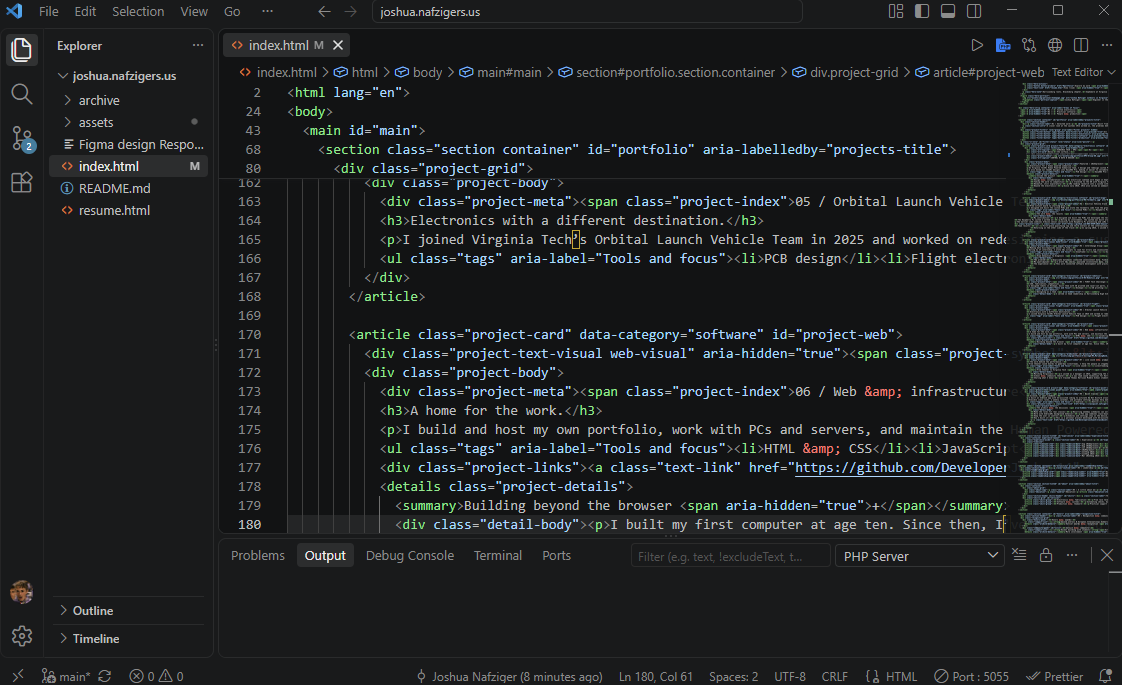The width and height of the screenshot is (1122, 685).
Task: Close the bottom panel
Action: [x=1107, y=555]
